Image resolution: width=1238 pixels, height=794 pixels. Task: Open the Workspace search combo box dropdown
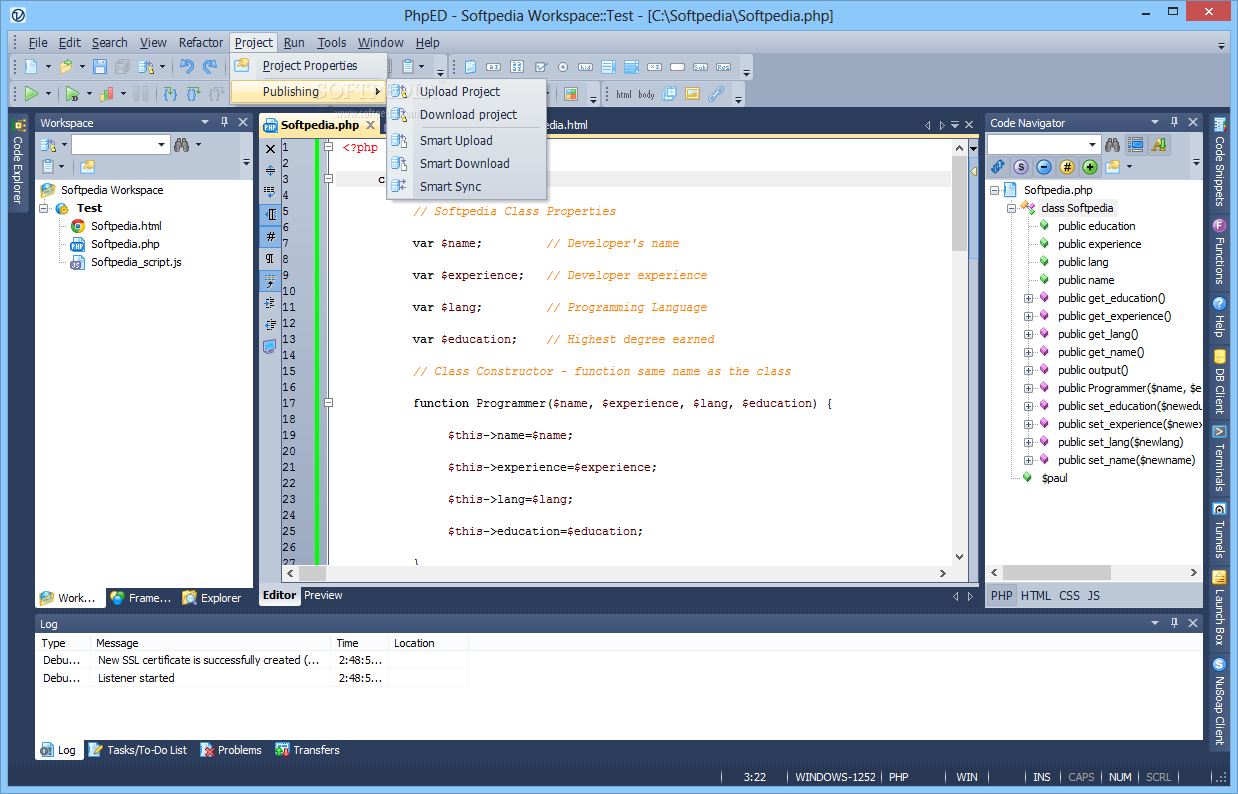point(162,145)
